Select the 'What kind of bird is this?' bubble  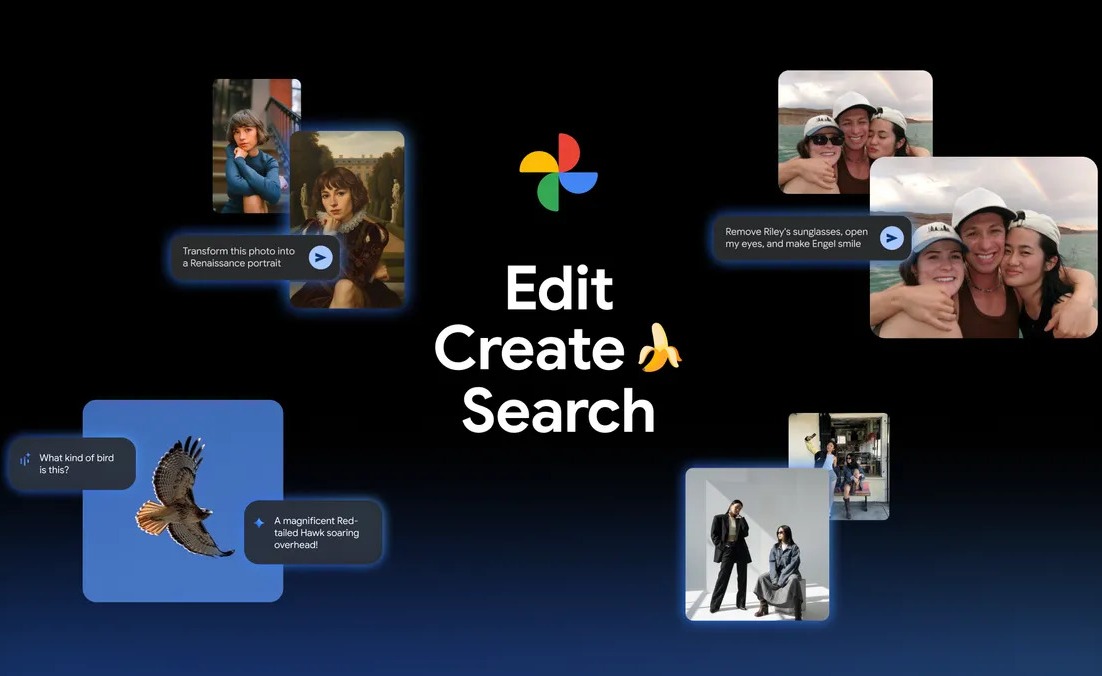[x=78, y=463]
